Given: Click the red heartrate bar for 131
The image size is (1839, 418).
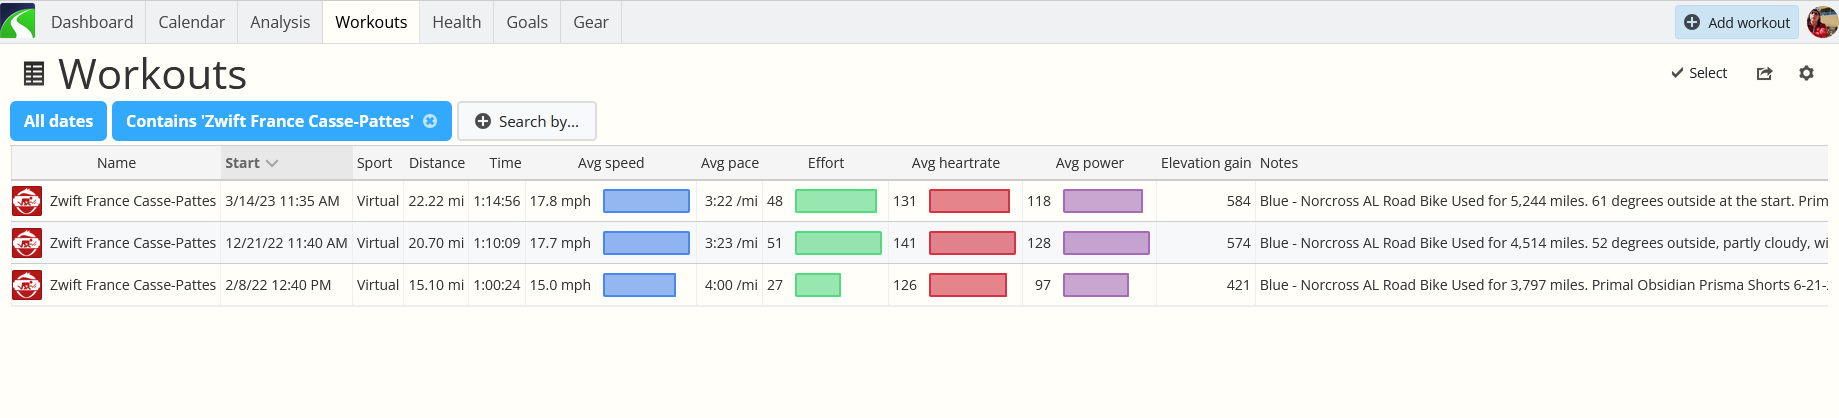Looking at the screenshot, I should click(x=969, y=201).
